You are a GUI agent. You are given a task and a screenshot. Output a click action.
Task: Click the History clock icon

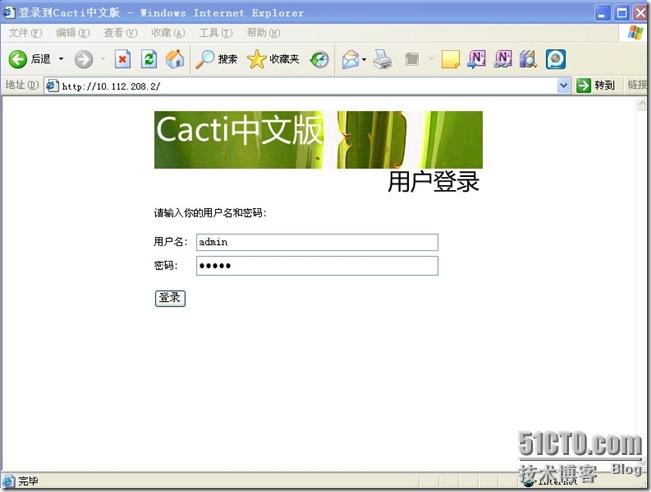click(320, 59)
